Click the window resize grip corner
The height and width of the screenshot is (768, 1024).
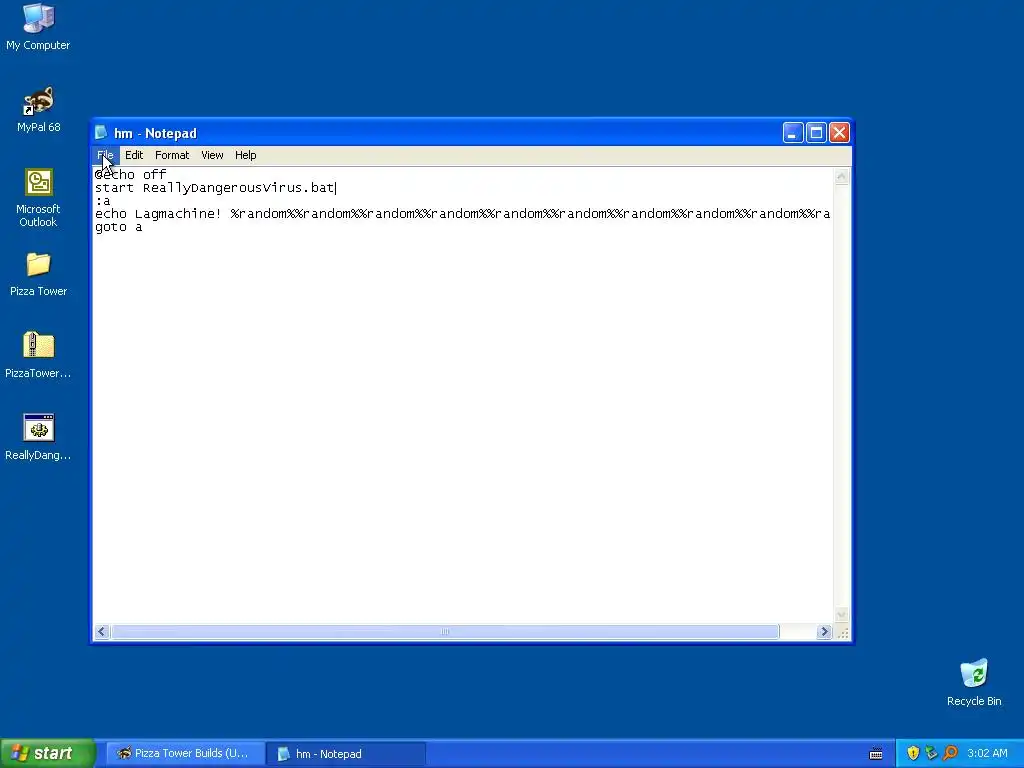(843, 633)
